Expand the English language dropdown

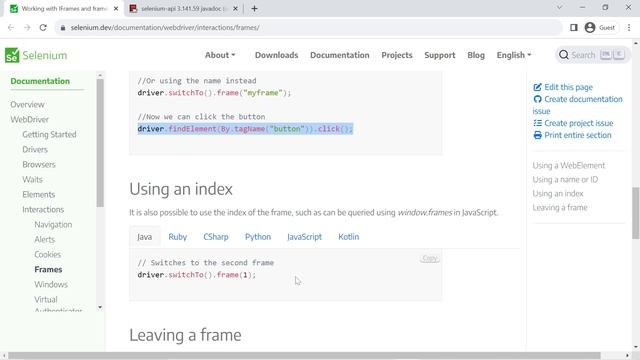[514, 55]
